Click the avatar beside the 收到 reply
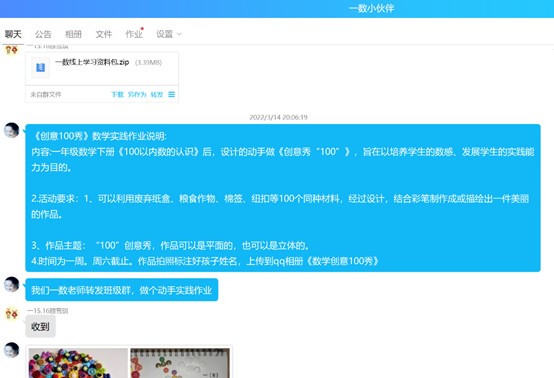 (12, 314)
